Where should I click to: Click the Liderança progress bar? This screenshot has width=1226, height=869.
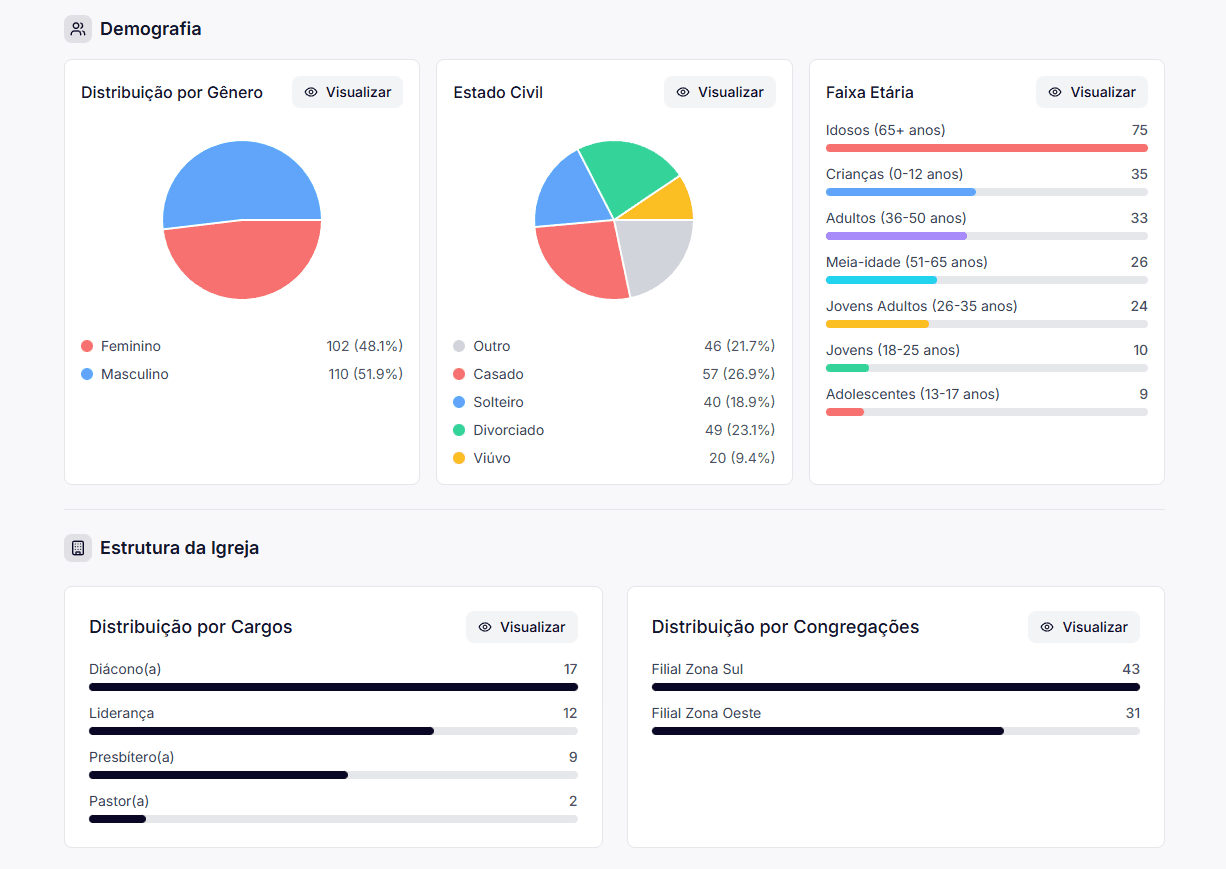coord(333,731)
